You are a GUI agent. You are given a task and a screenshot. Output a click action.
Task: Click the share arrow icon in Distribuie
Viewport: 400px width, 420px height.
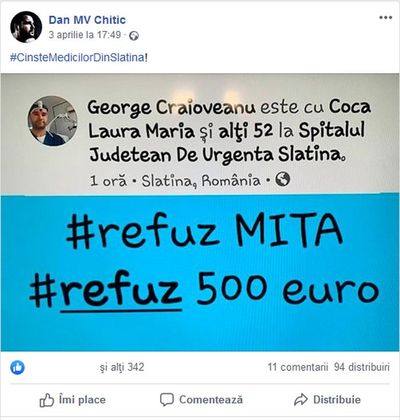[301, 399]
